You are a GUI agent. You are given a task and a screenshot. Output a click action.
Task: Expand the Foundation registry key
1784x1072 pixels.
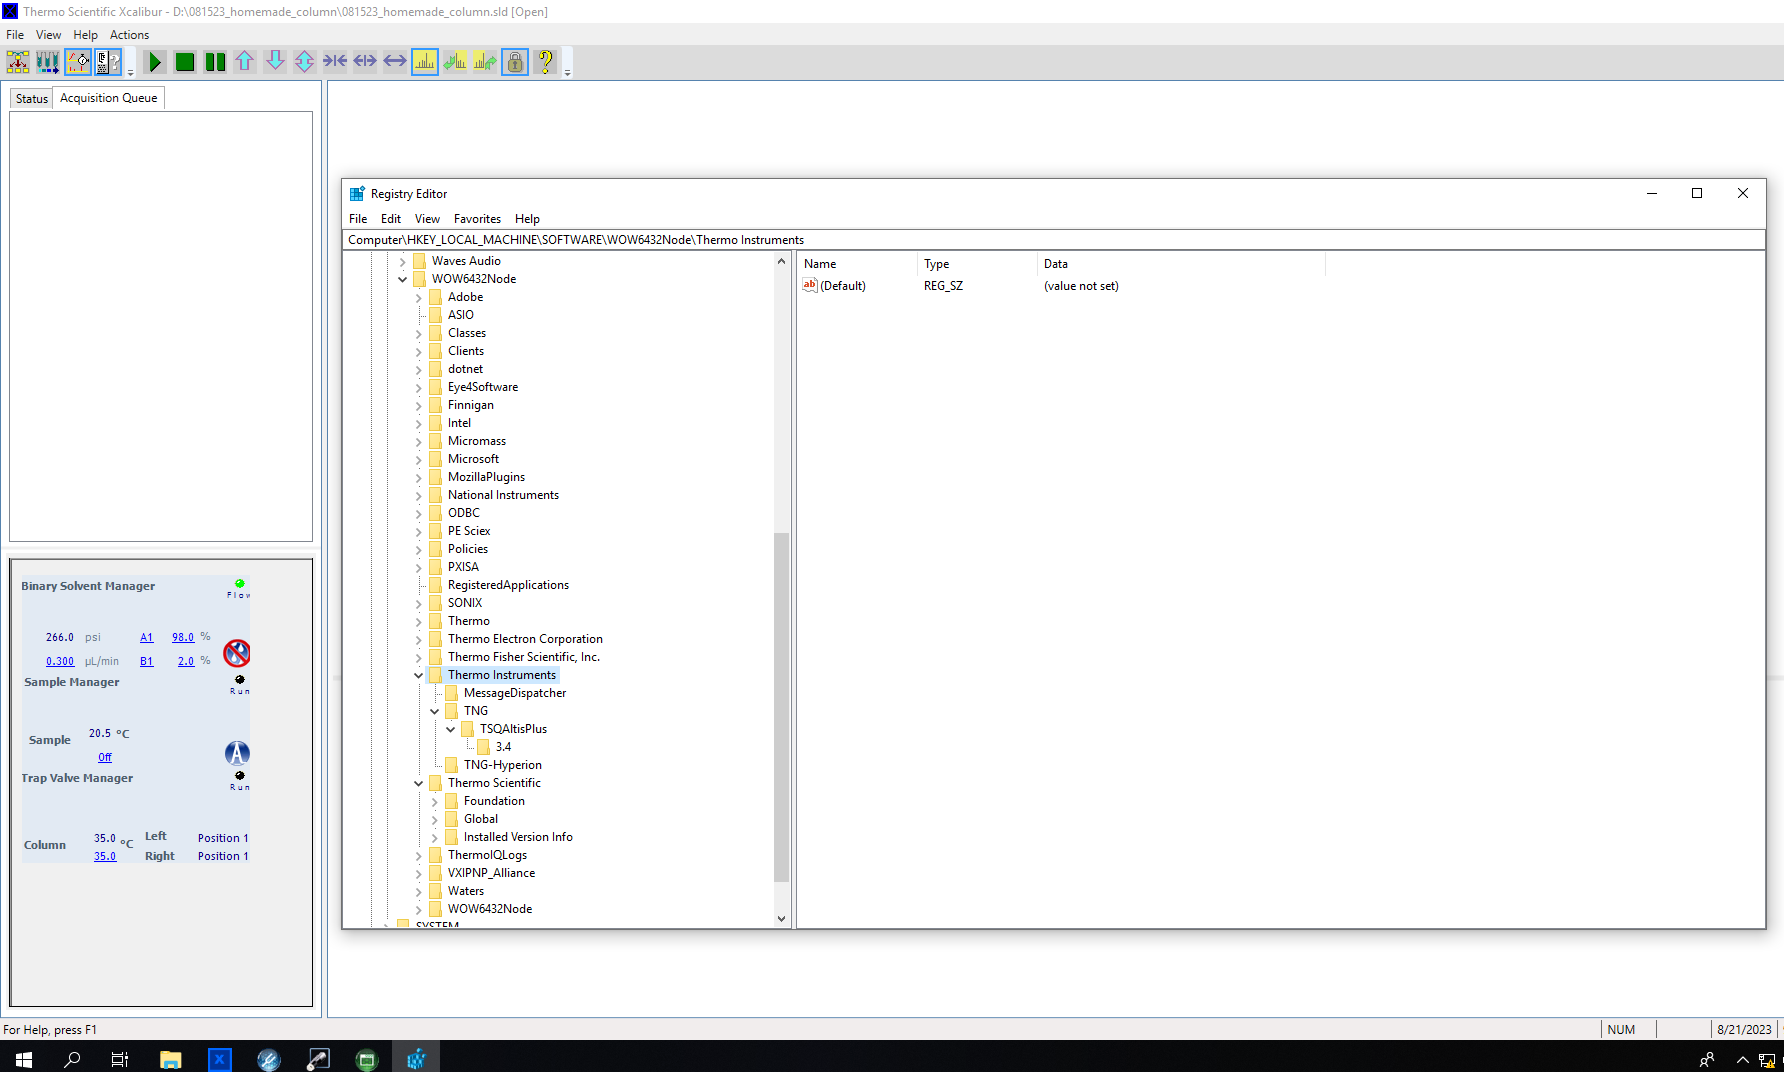coord(435,801)
